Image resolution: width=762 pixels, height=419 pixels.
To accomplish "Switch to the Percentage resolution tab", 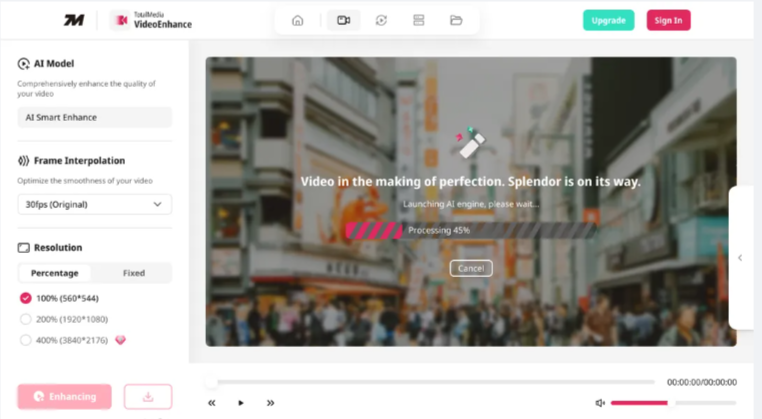I will 55,273.
